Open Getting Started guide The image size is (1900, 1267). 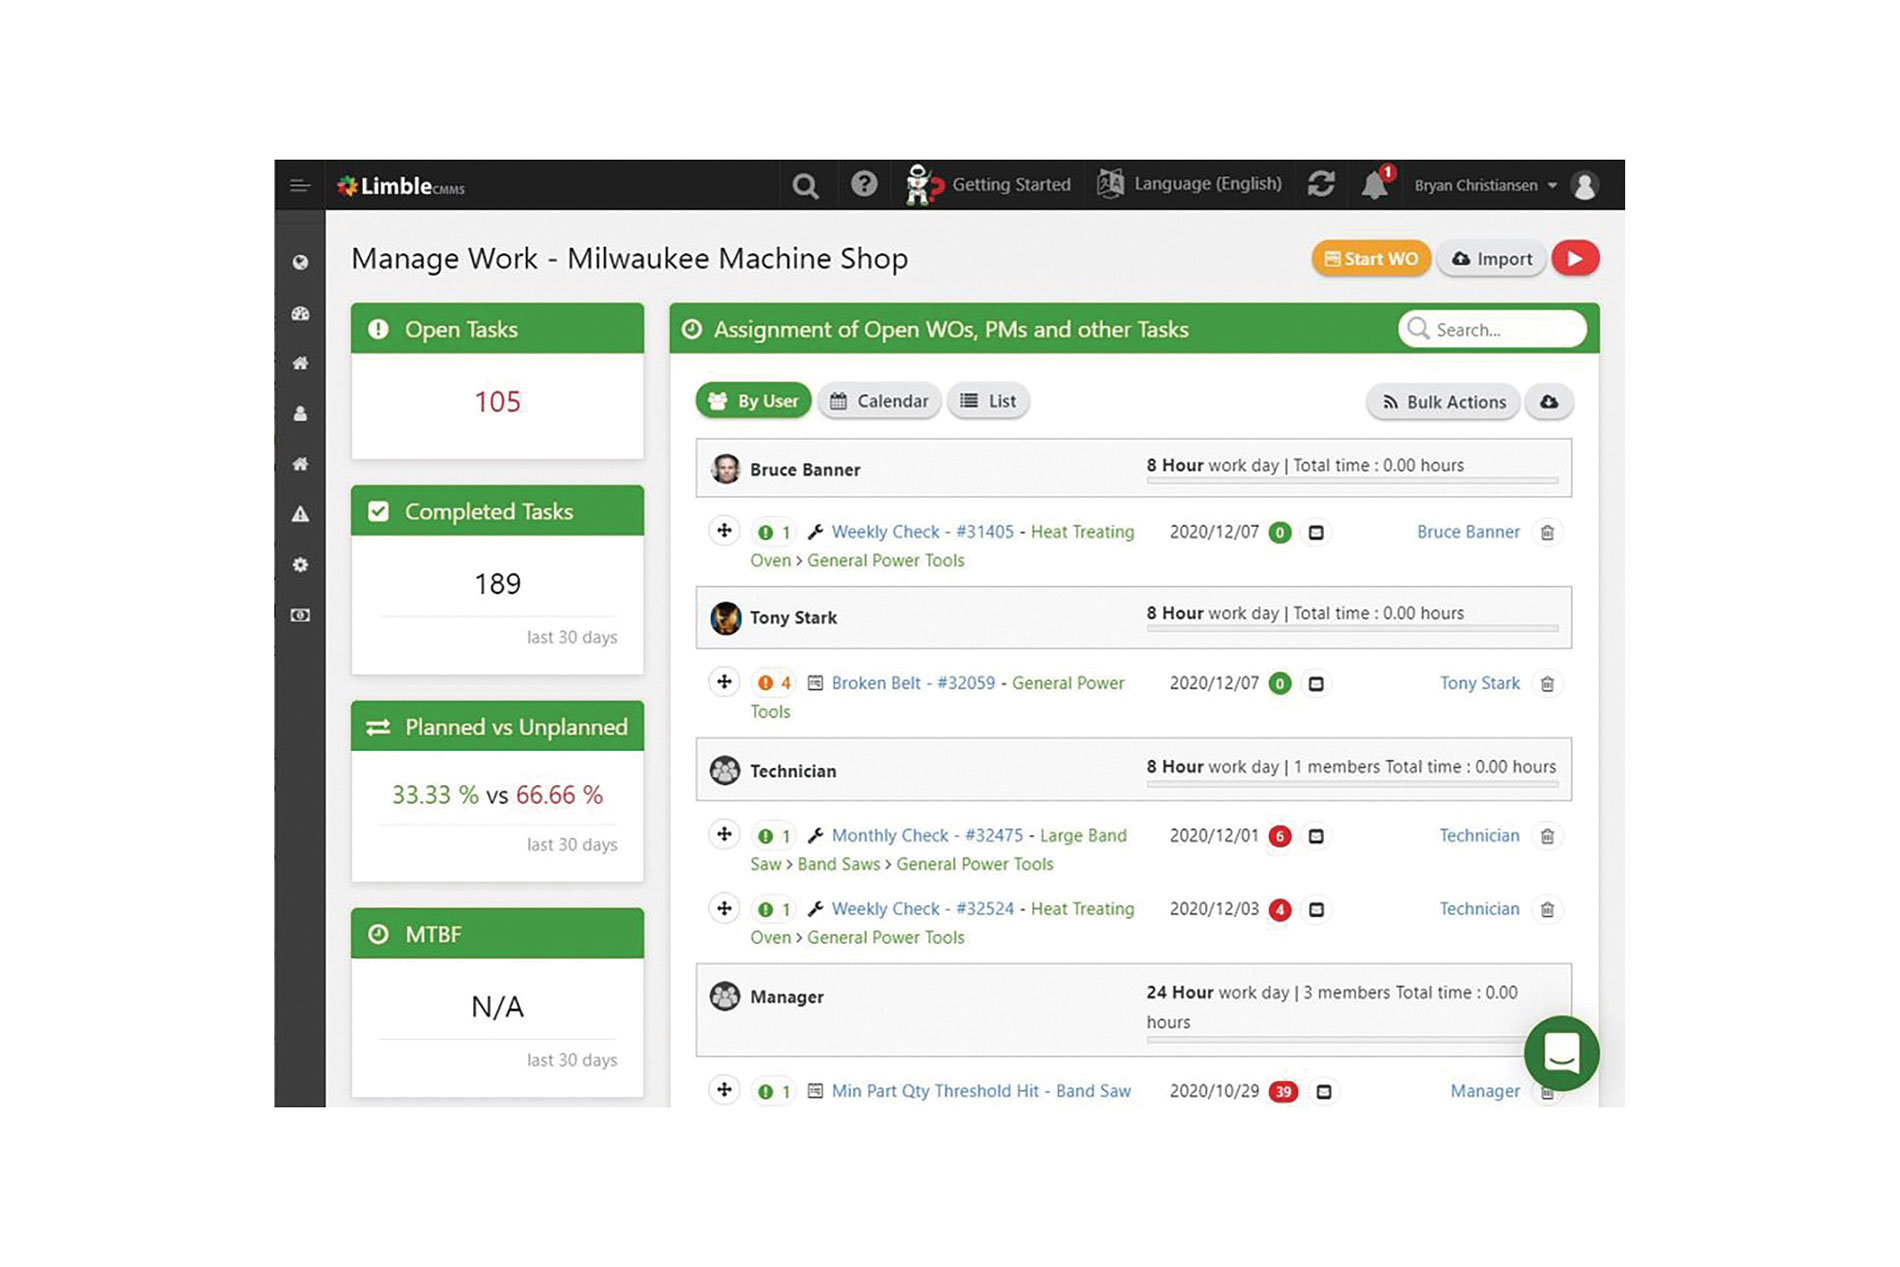(988, 185)
